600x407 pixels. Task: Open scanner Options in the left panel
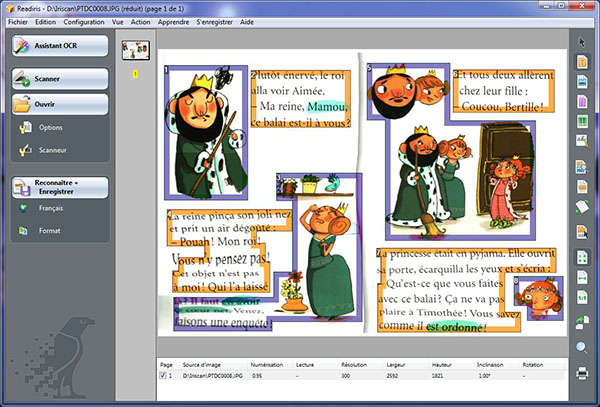coord(50,128)
